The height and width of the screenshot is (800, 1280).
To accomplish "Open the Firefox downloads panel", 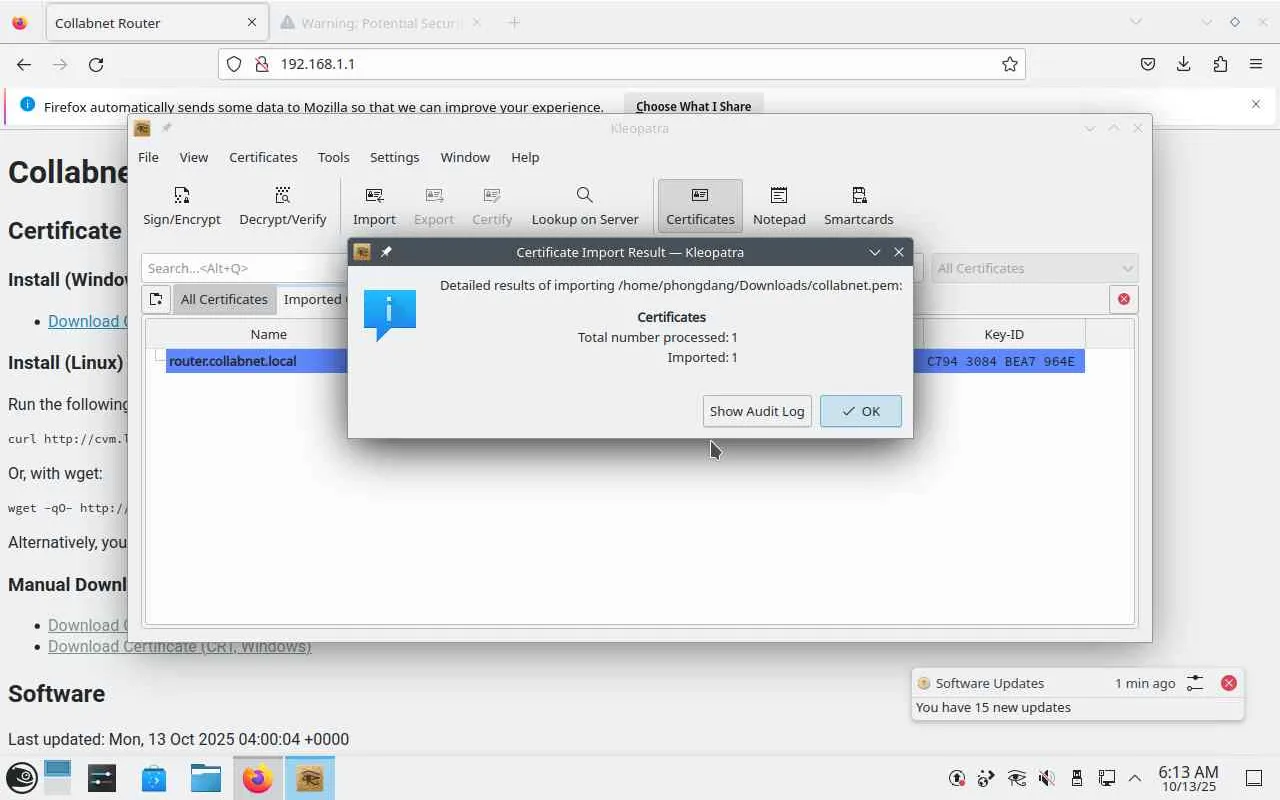I will click(x=1184, y=64).
